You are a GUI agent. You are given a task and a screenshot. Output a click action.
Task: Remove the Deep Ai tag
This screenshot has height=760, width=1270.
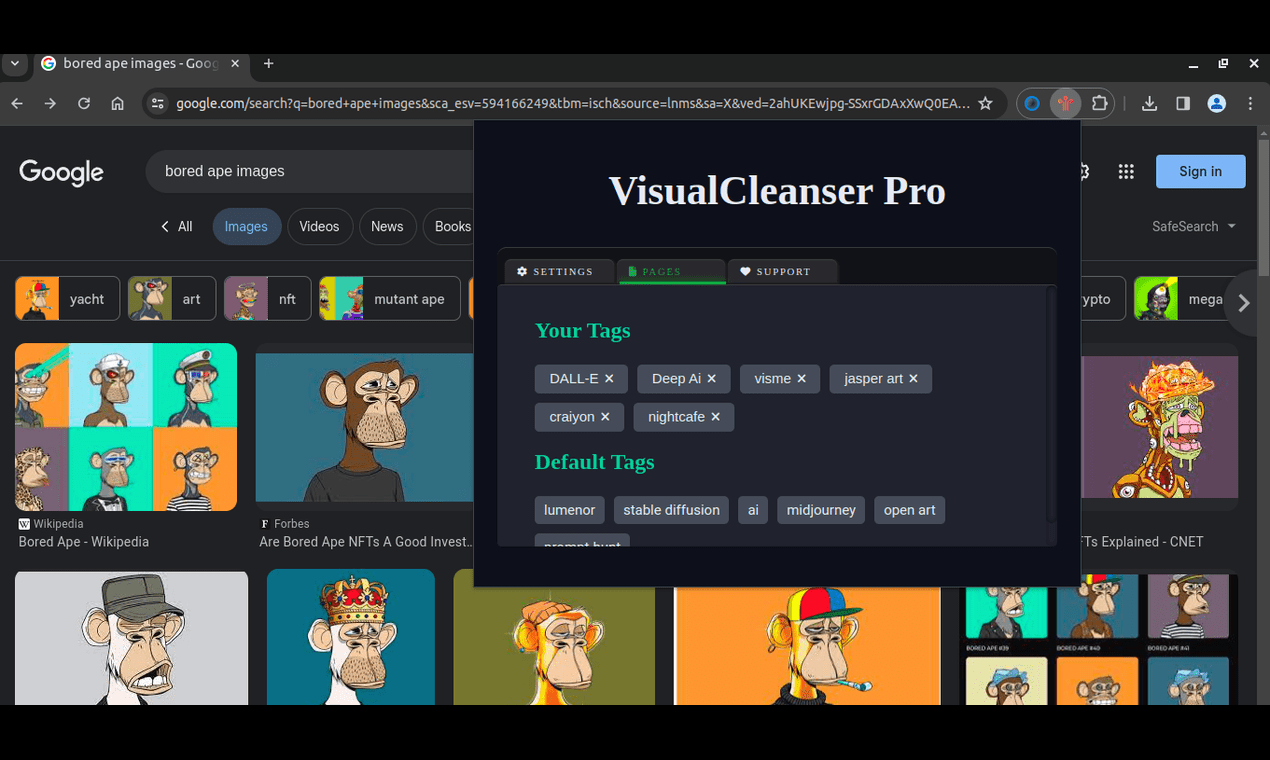point(712,379)
